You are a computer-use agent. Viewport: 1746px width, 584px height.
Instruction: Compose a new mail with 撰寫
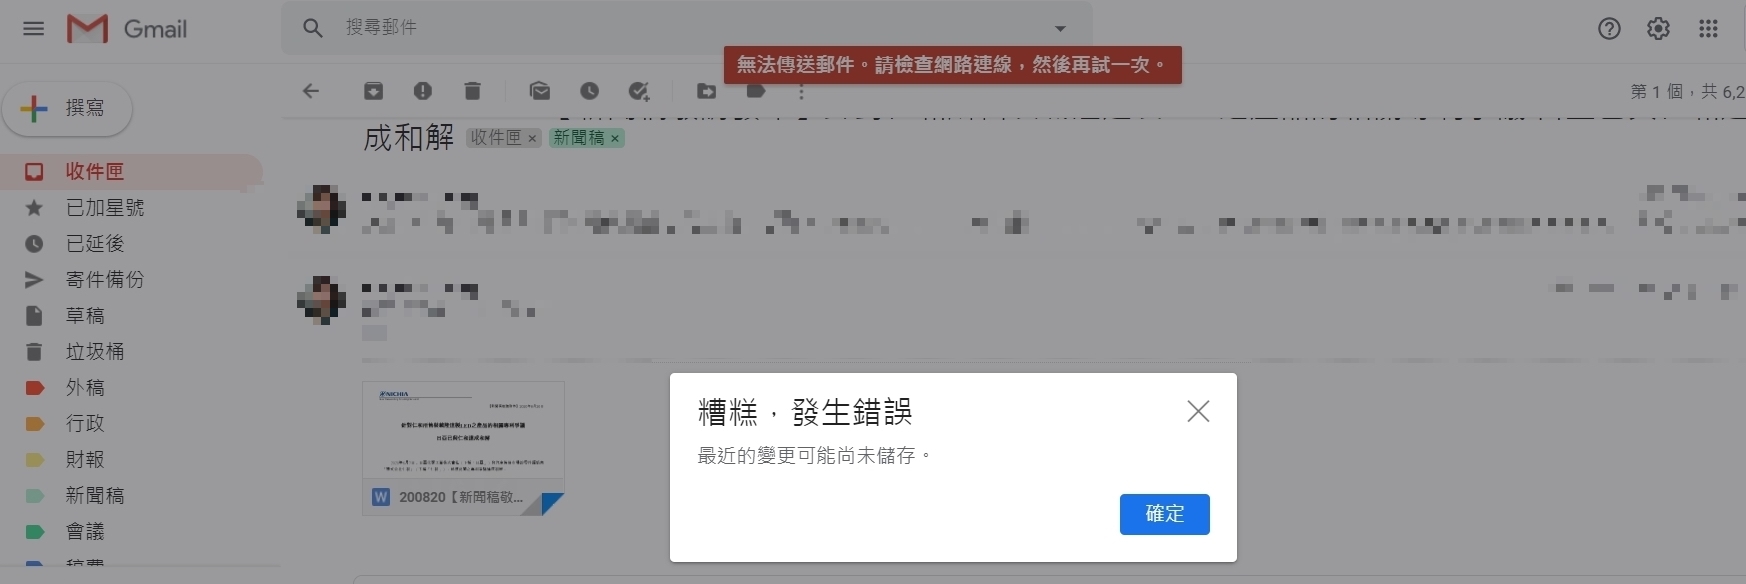click(67, 108)
